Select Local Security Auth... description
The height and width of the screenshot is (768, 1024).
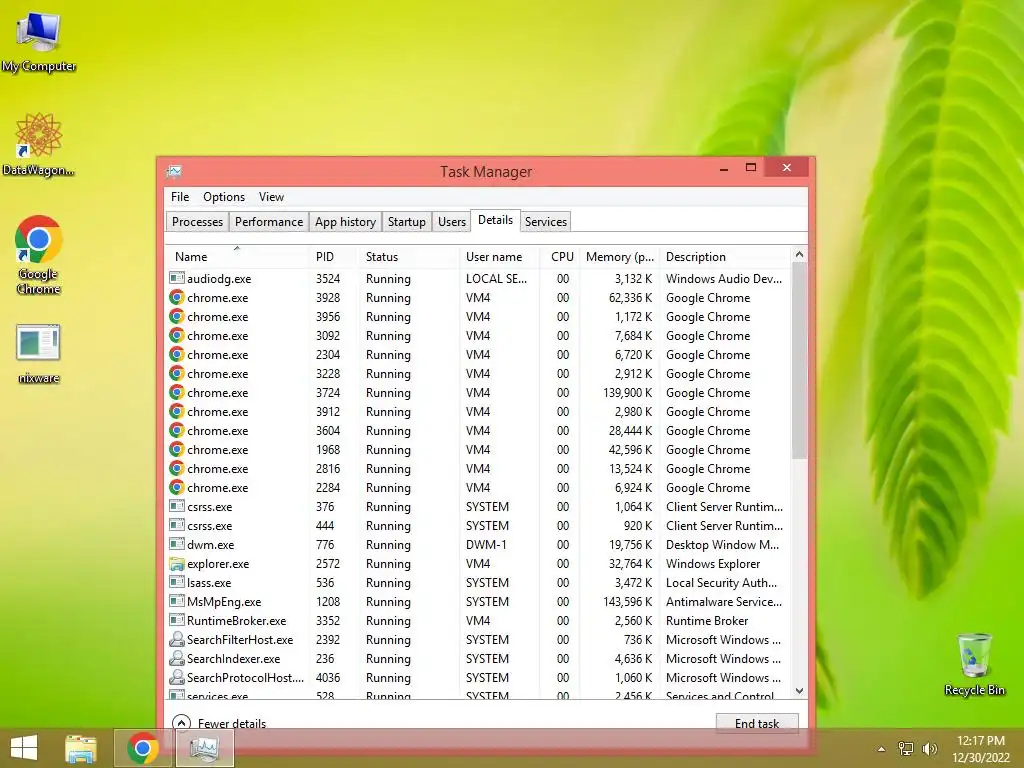(x=722, y=583)
